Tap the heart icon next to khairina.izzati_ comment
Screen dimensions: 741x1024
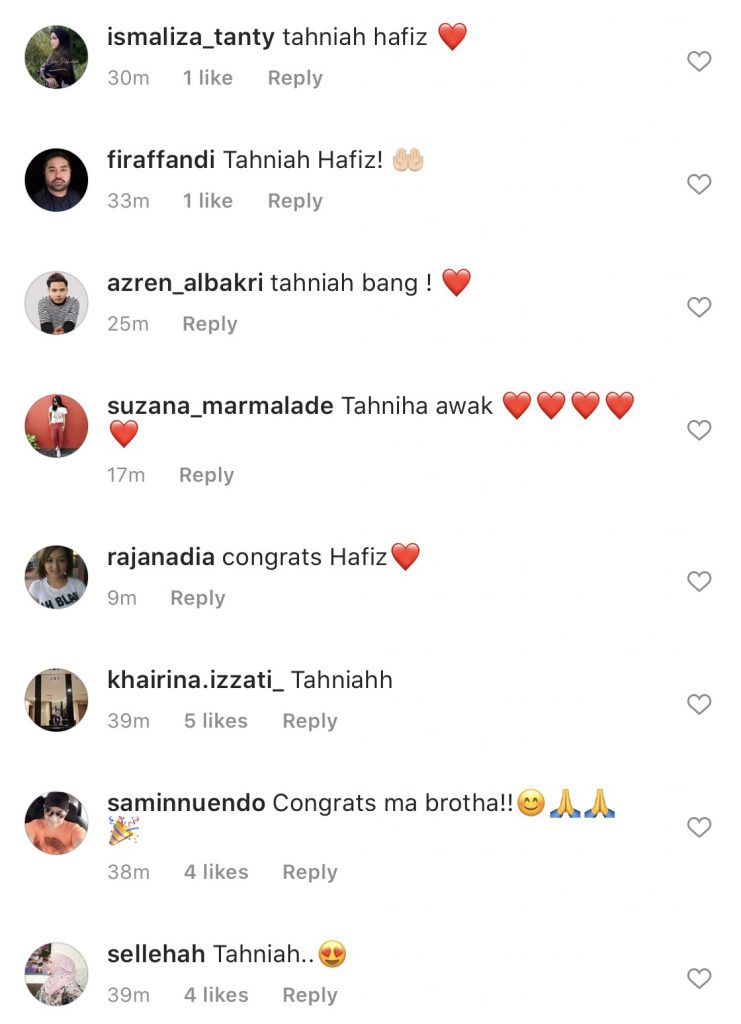click(x=699, y=704)
